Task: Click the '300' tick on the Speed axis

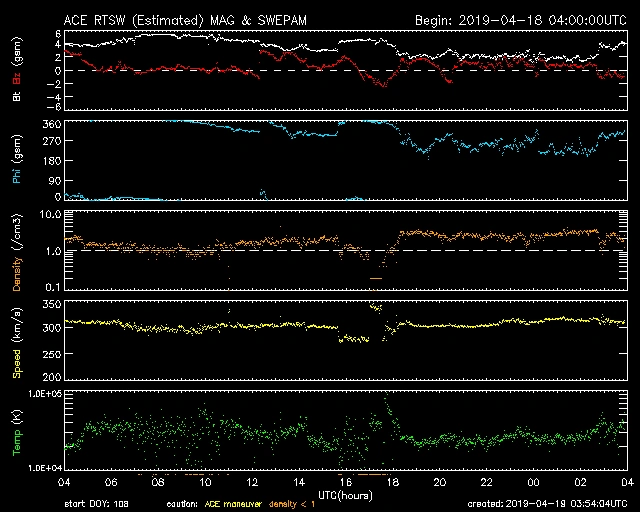Action: point(52,328)
